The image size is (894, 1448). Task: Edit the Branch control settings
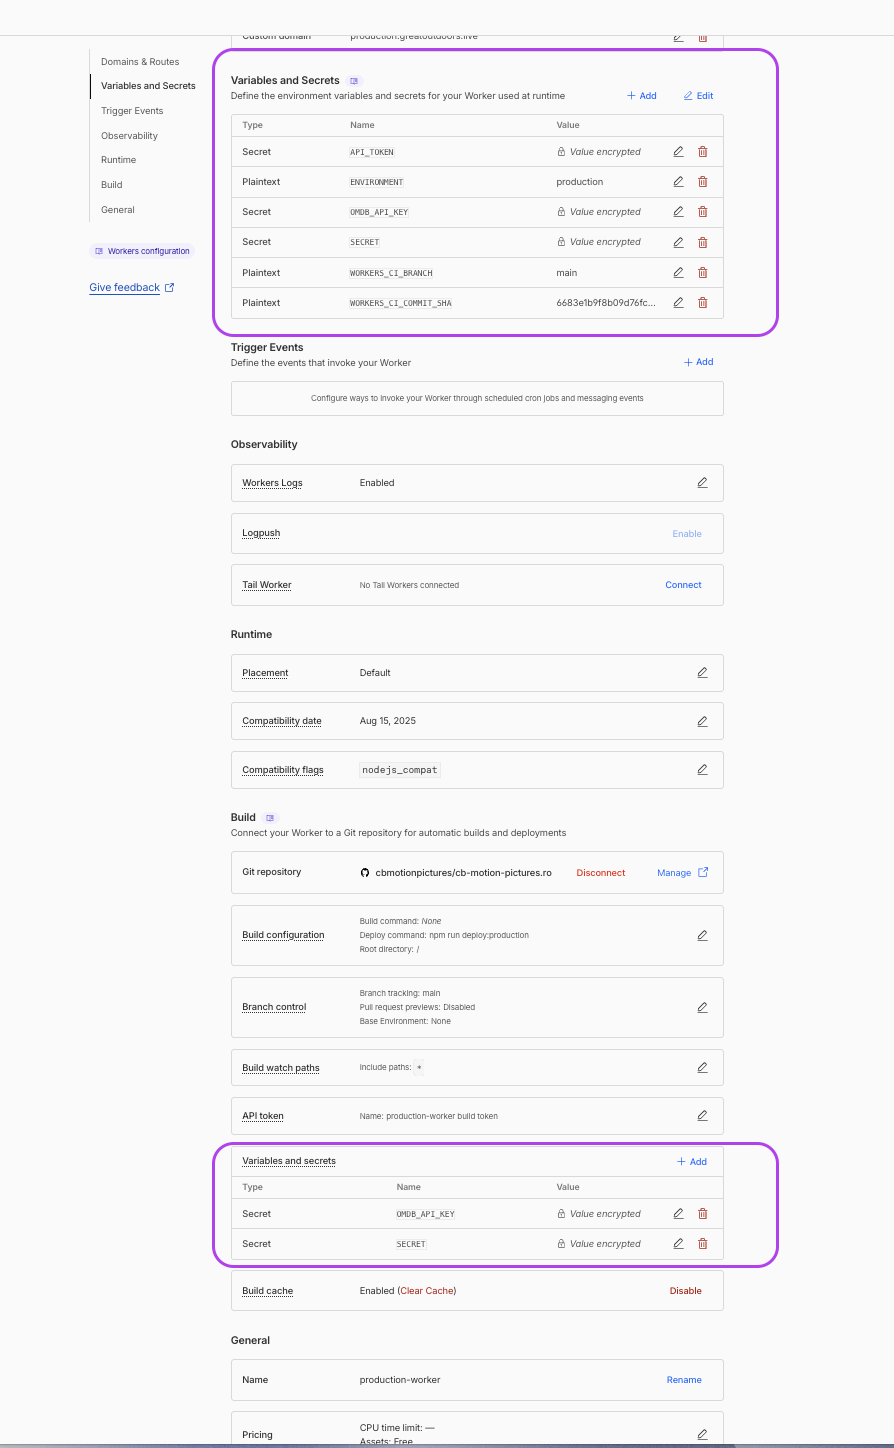(x=702, y=1007)
